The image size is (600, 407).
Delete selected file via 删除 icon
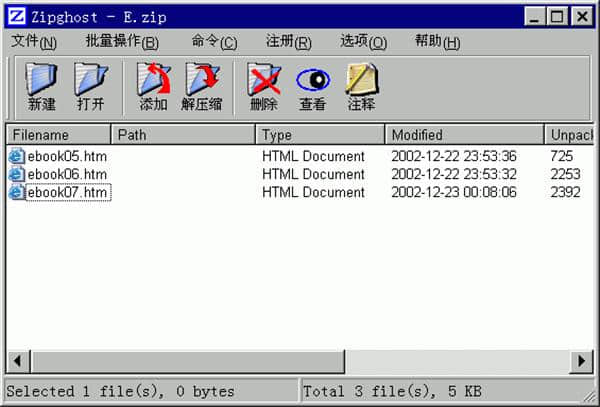tap(264, 79)
